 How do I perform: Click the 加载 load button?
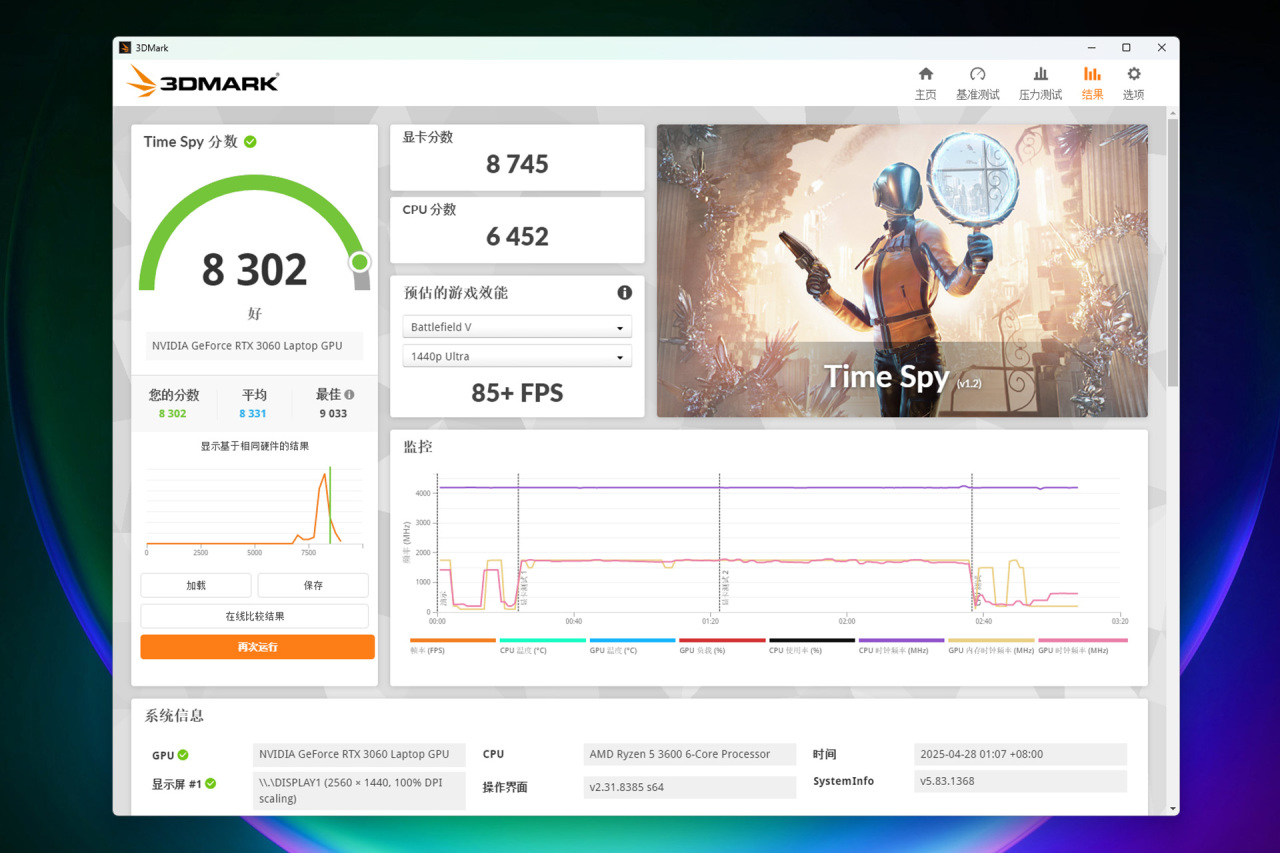click(196, 585)
